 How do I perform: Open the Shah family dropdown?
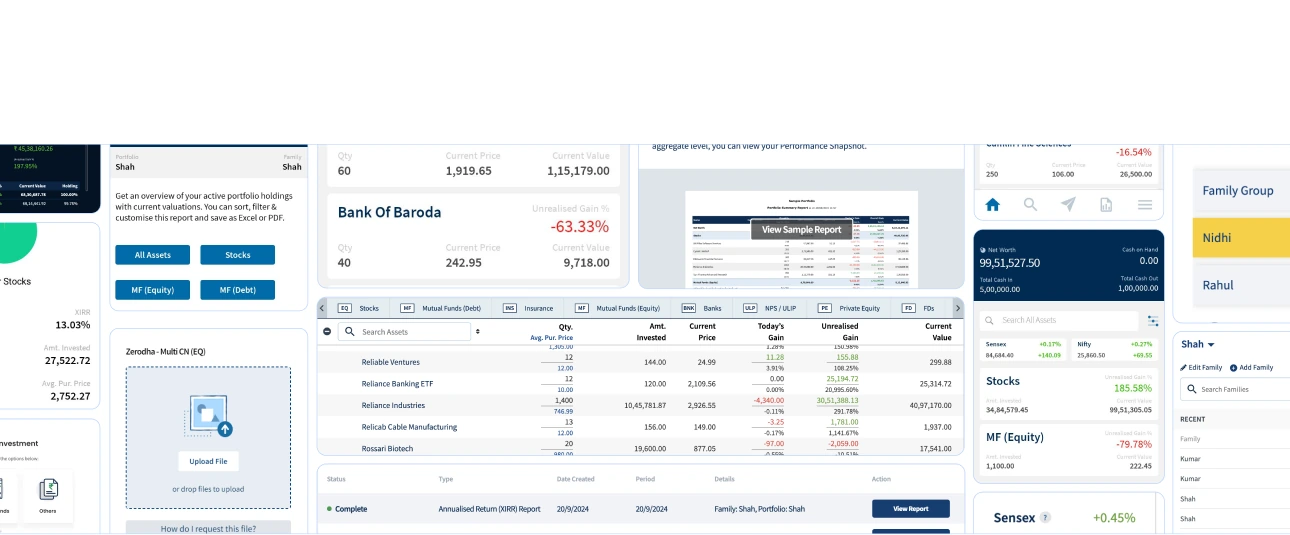click(x=1197, y=344)
